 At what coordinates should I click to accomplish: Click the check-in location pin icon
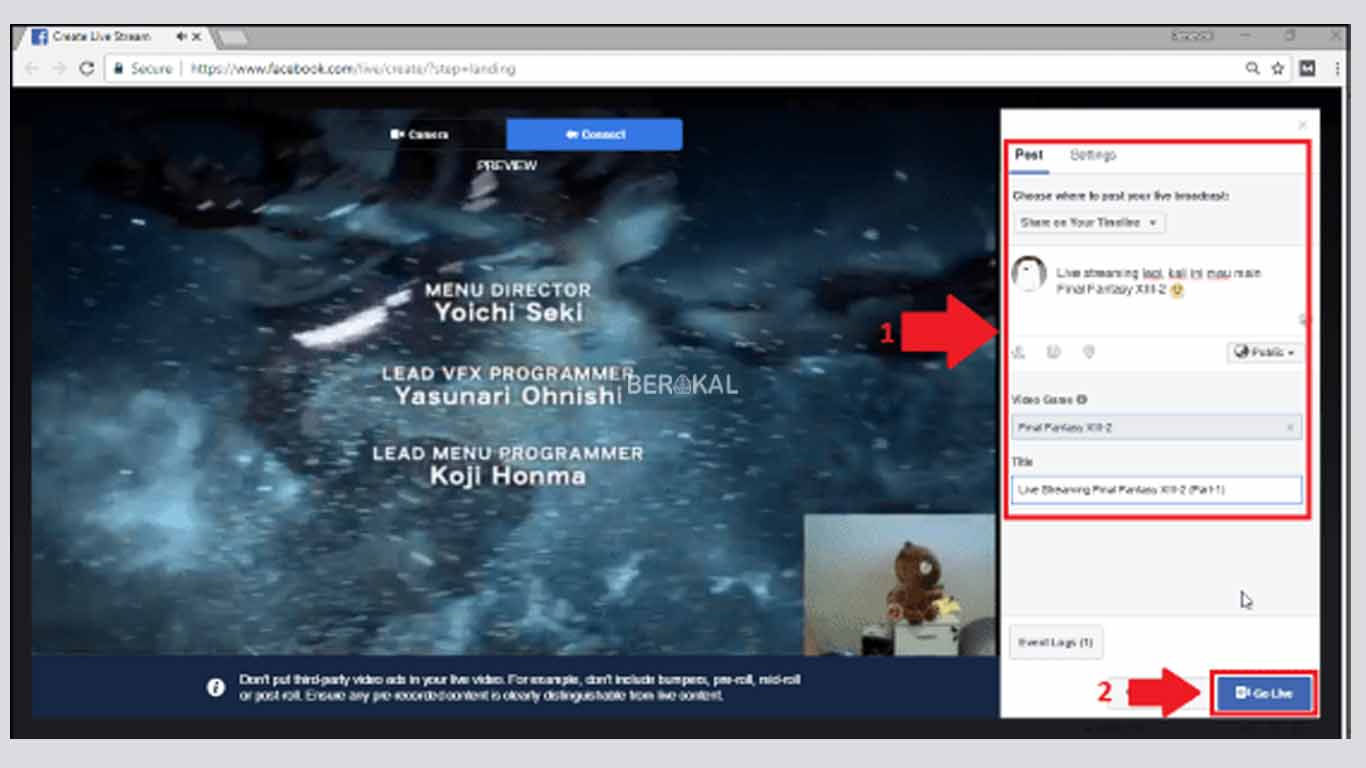click(x=1089, y=352)
